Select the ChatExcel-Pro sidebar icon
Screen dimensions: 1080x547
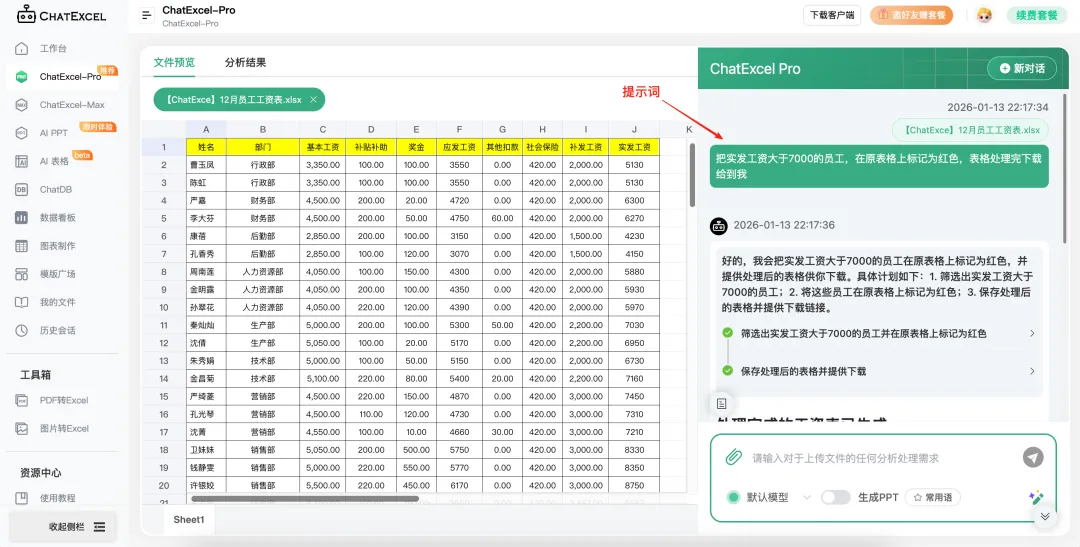(x=22, y=77)
